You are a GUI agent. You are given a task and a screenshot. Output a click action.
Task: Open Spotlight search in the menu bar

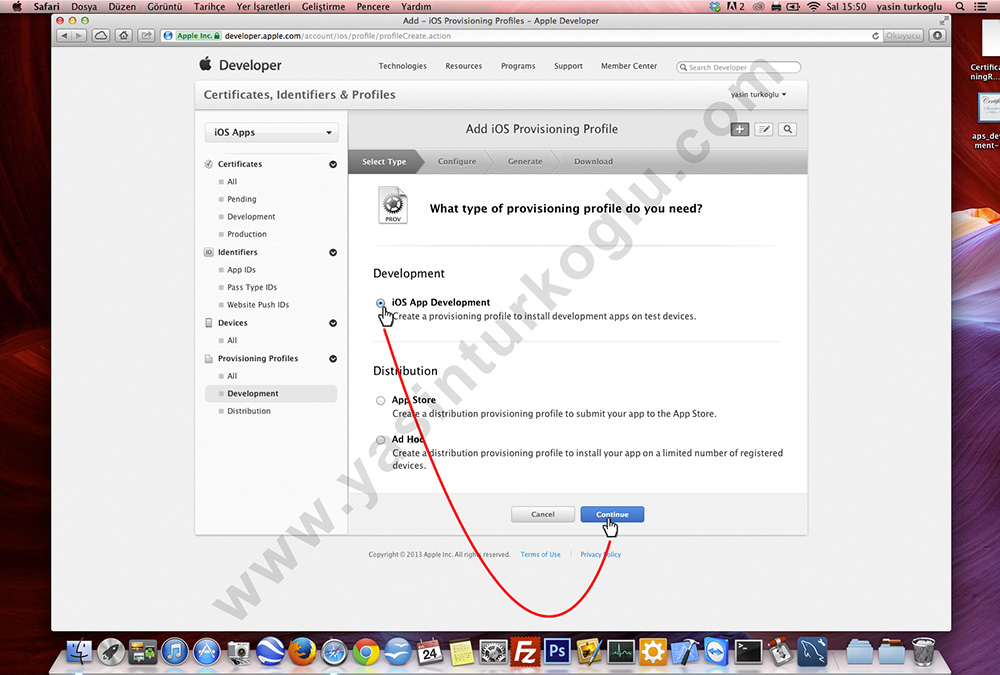(960, 6)
